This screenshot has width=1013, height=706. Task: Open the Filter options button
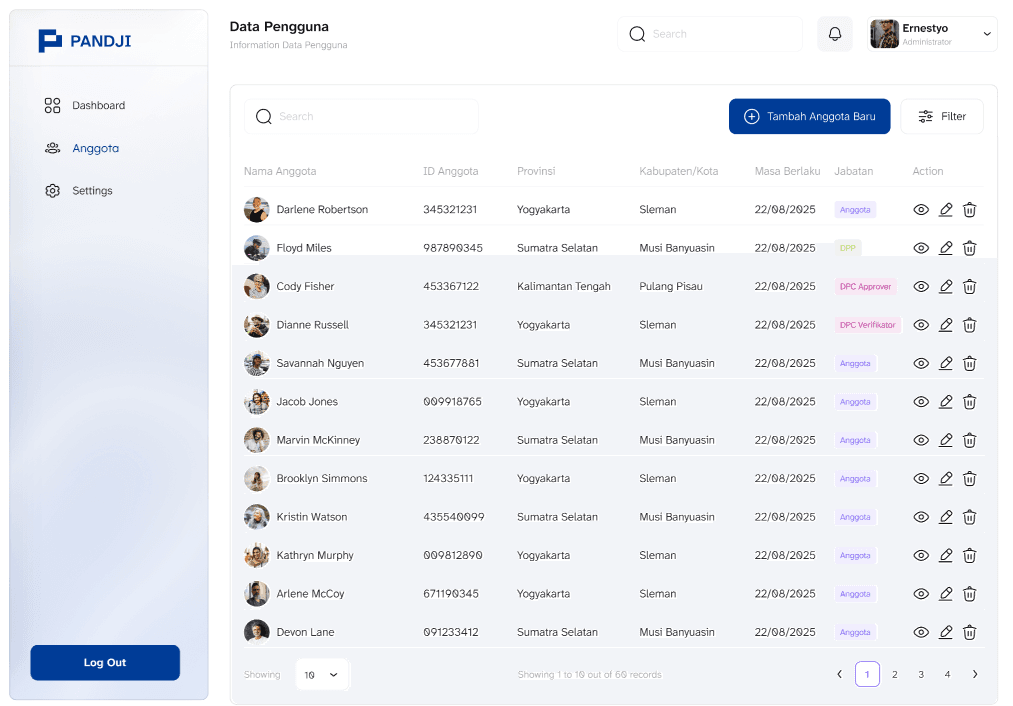pos(941,117)
